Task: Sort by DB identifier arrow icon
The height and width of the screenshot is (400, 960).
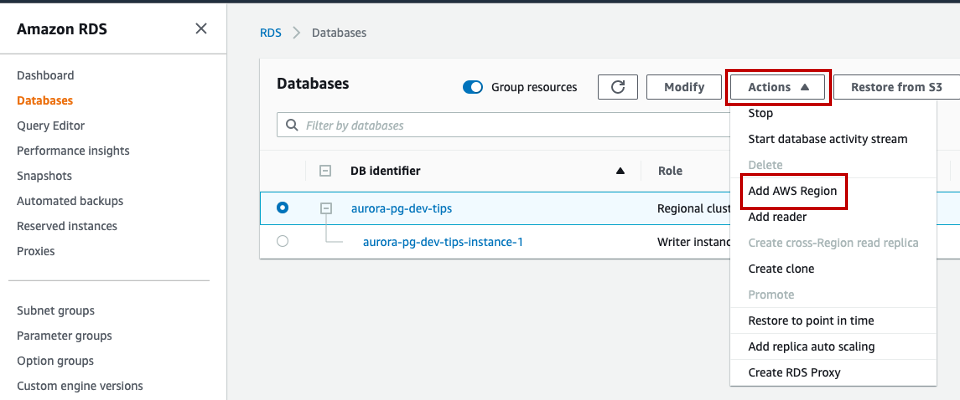Action: [620, 171]
